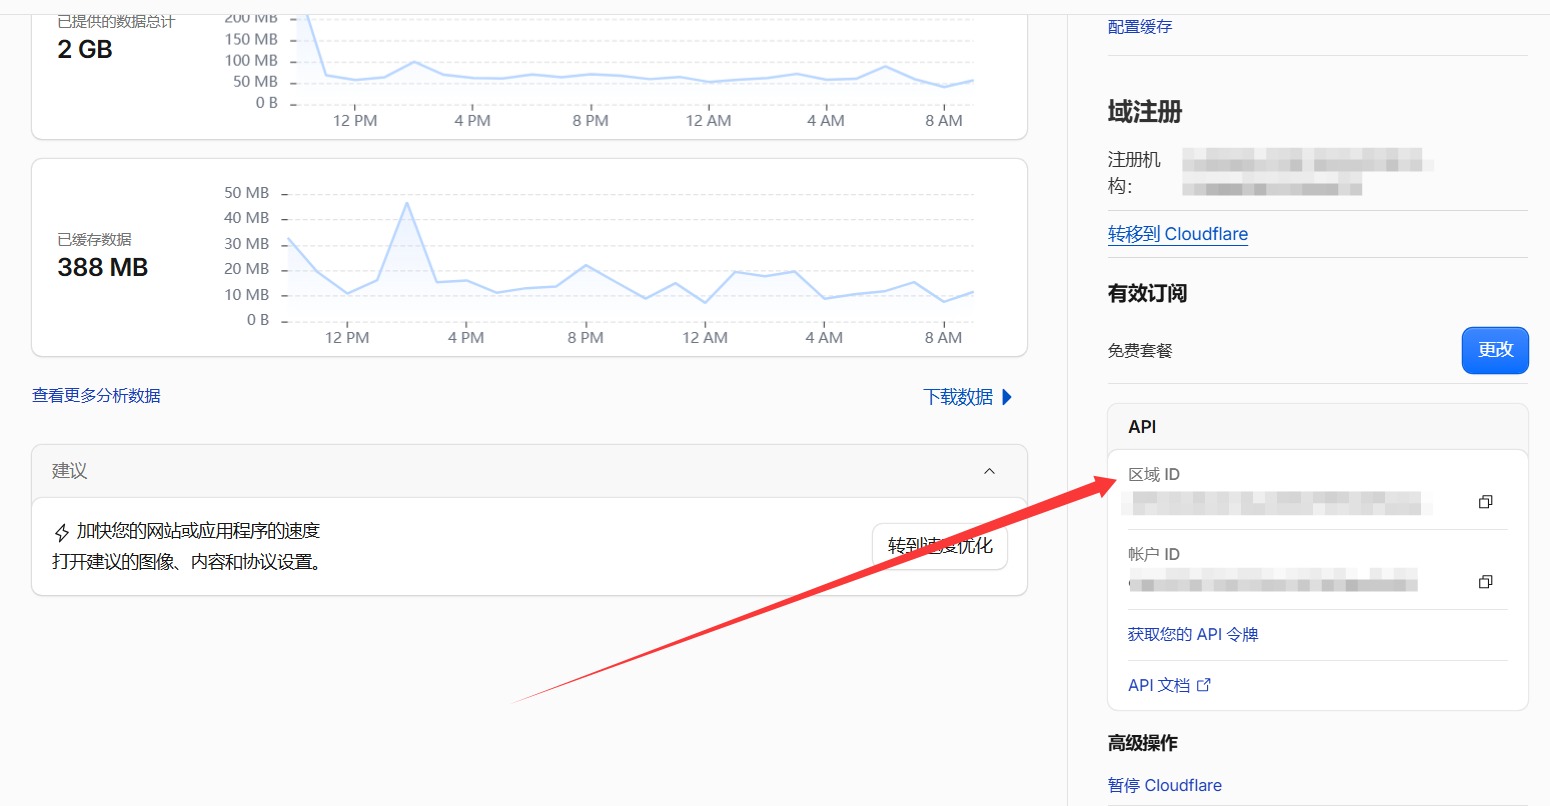
Task: Open API 文档 link
Action: point(1159,685)
